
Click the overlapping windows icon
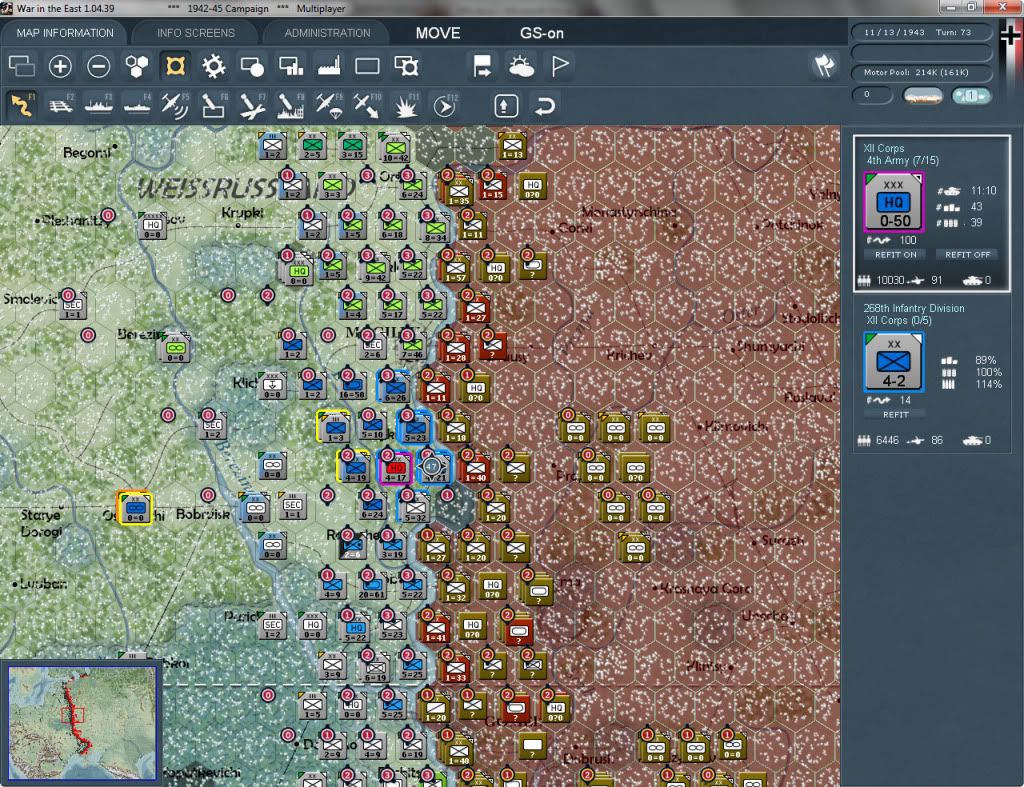coord(22,66)
